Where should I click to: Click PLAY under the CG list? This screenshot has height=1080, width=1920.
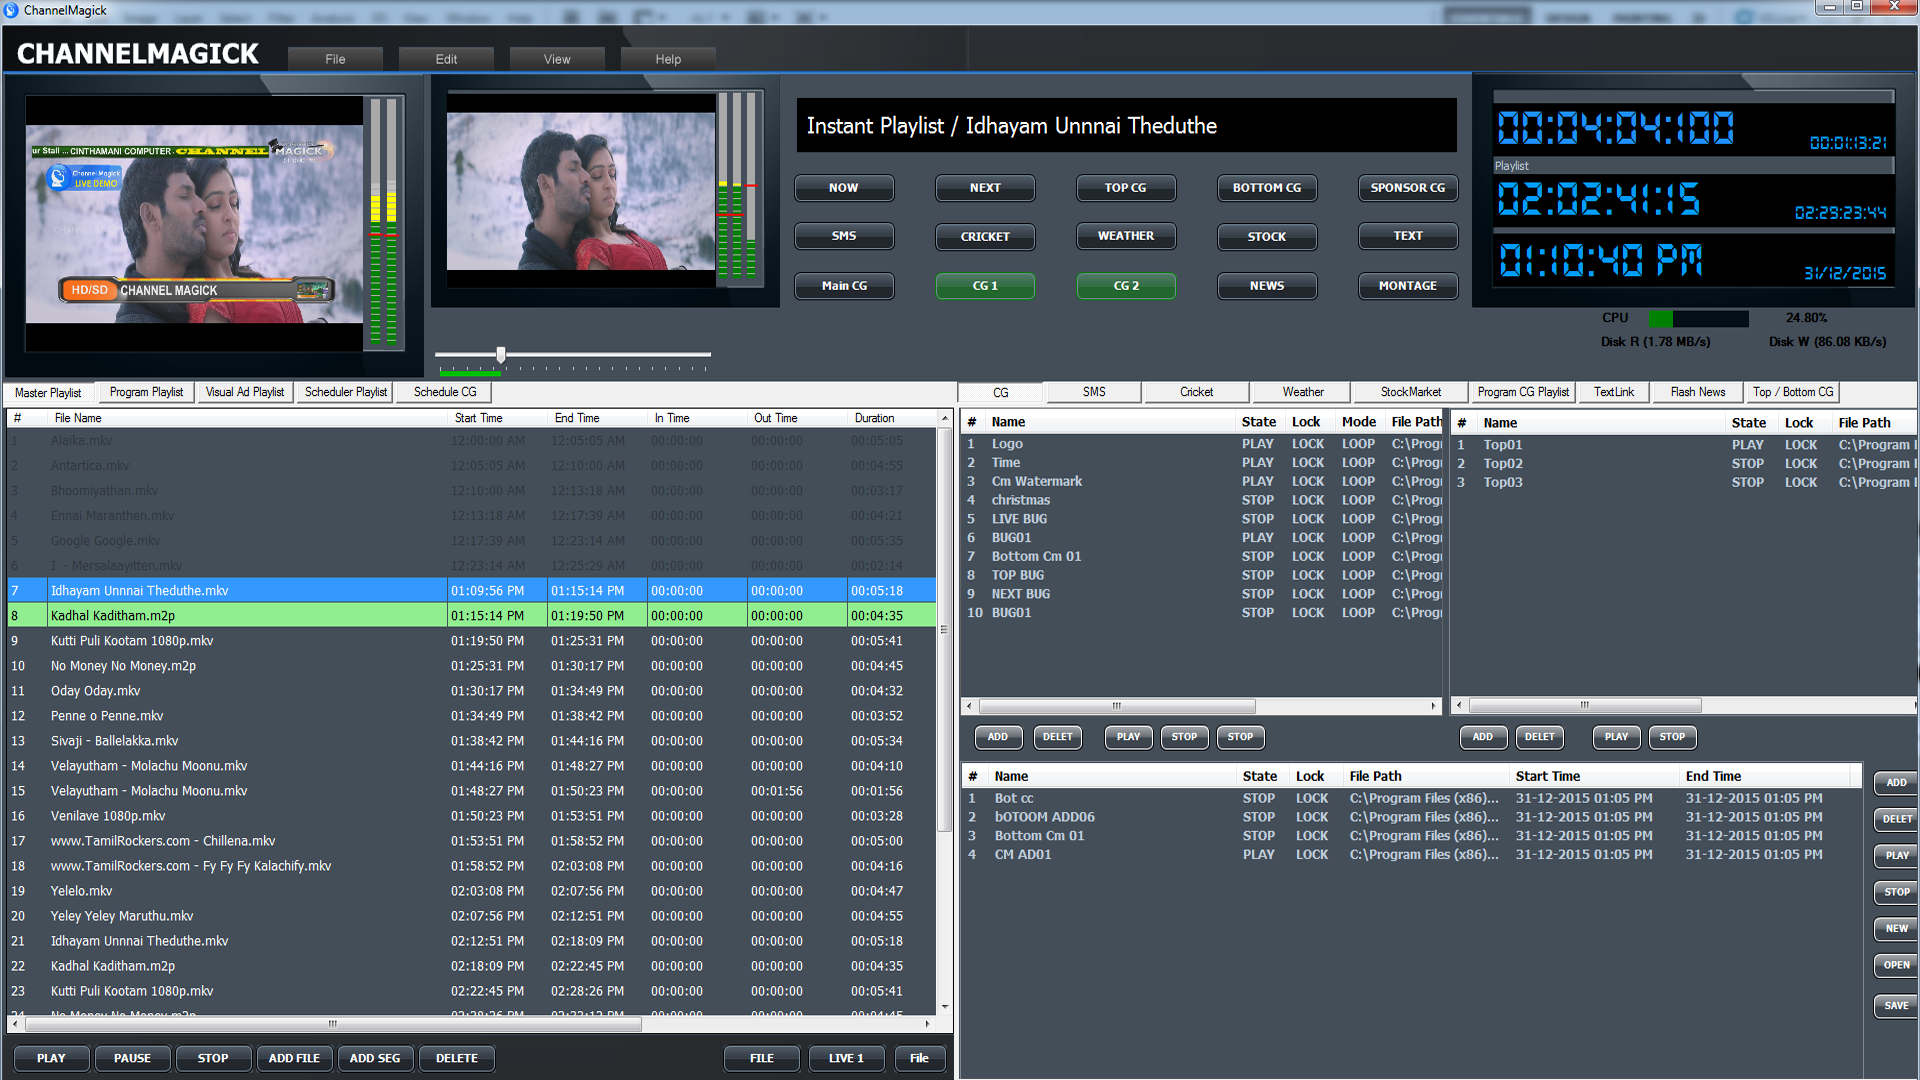(x=1128, y=737)
